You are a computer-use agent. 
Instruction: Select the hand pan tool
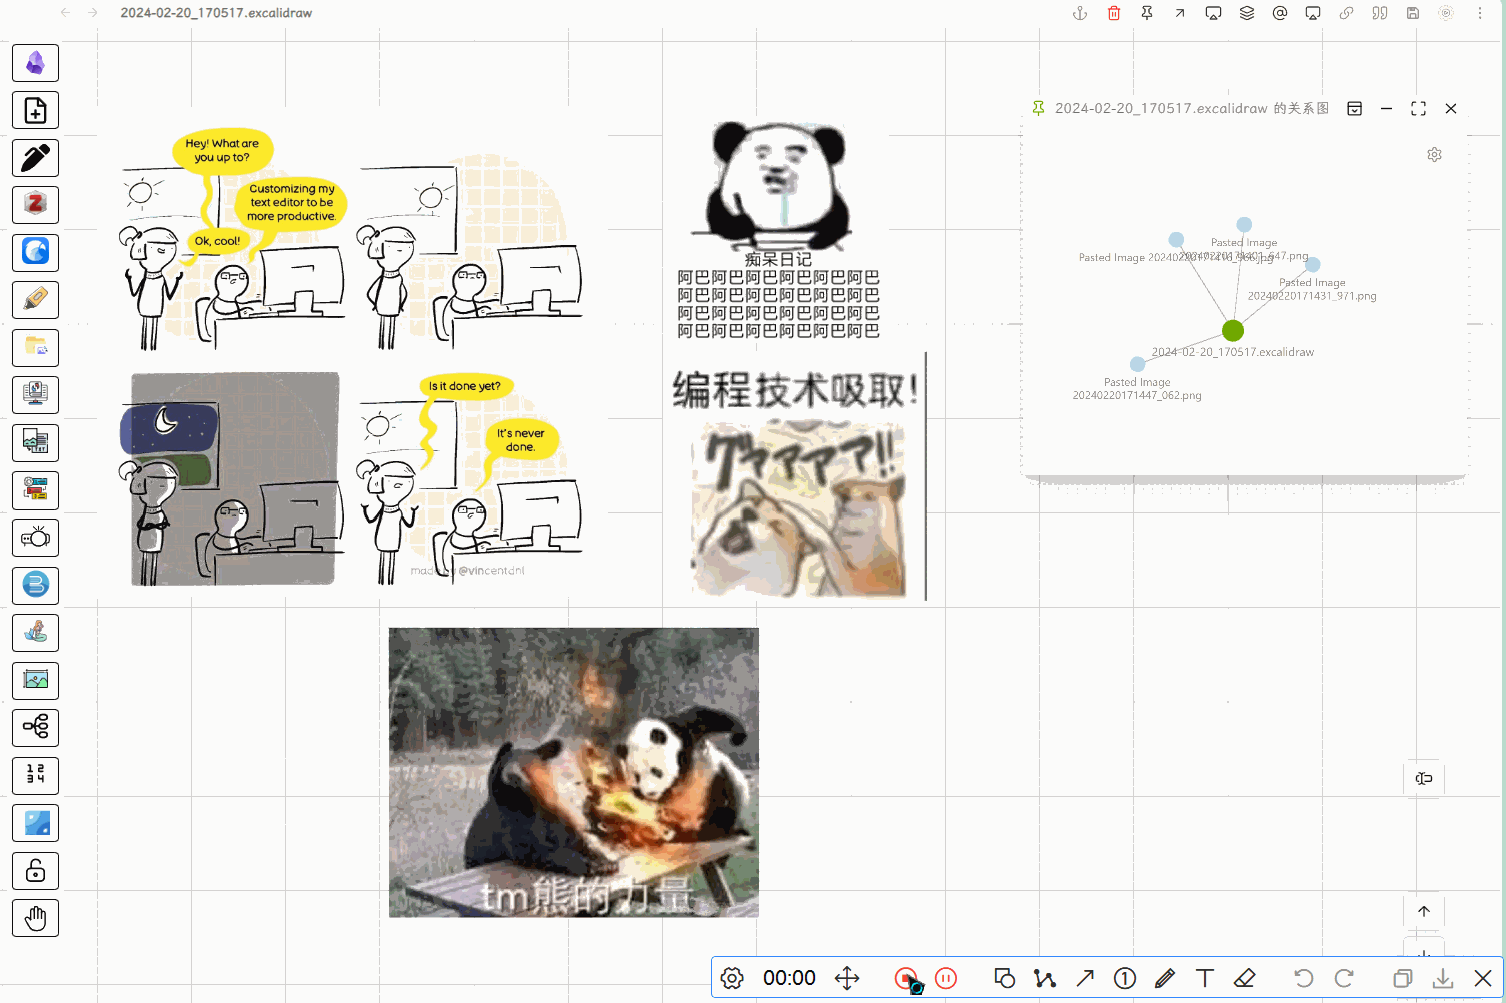coord(35,918)
